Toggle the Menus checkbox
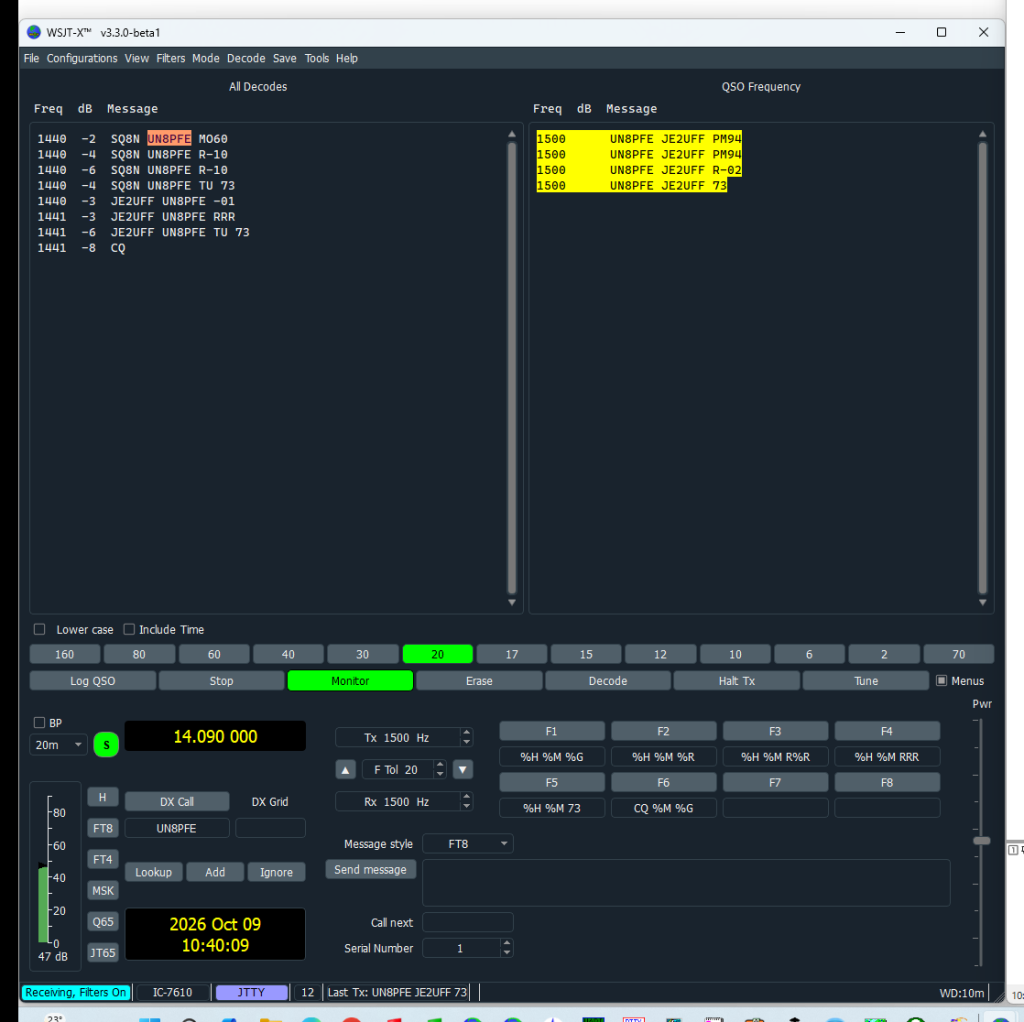 tap(941, 680)
